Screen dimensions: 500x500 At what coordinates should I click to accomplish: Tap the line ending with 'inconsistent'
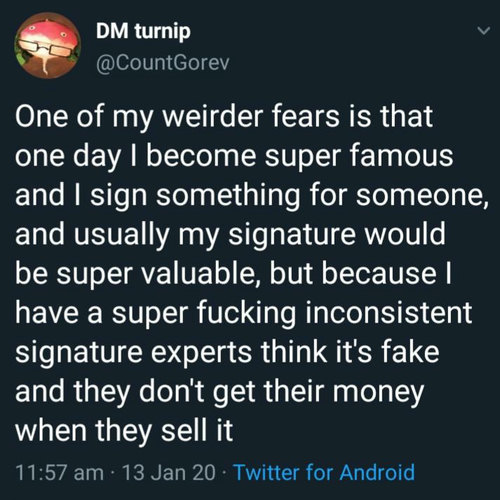click(244, 312)
